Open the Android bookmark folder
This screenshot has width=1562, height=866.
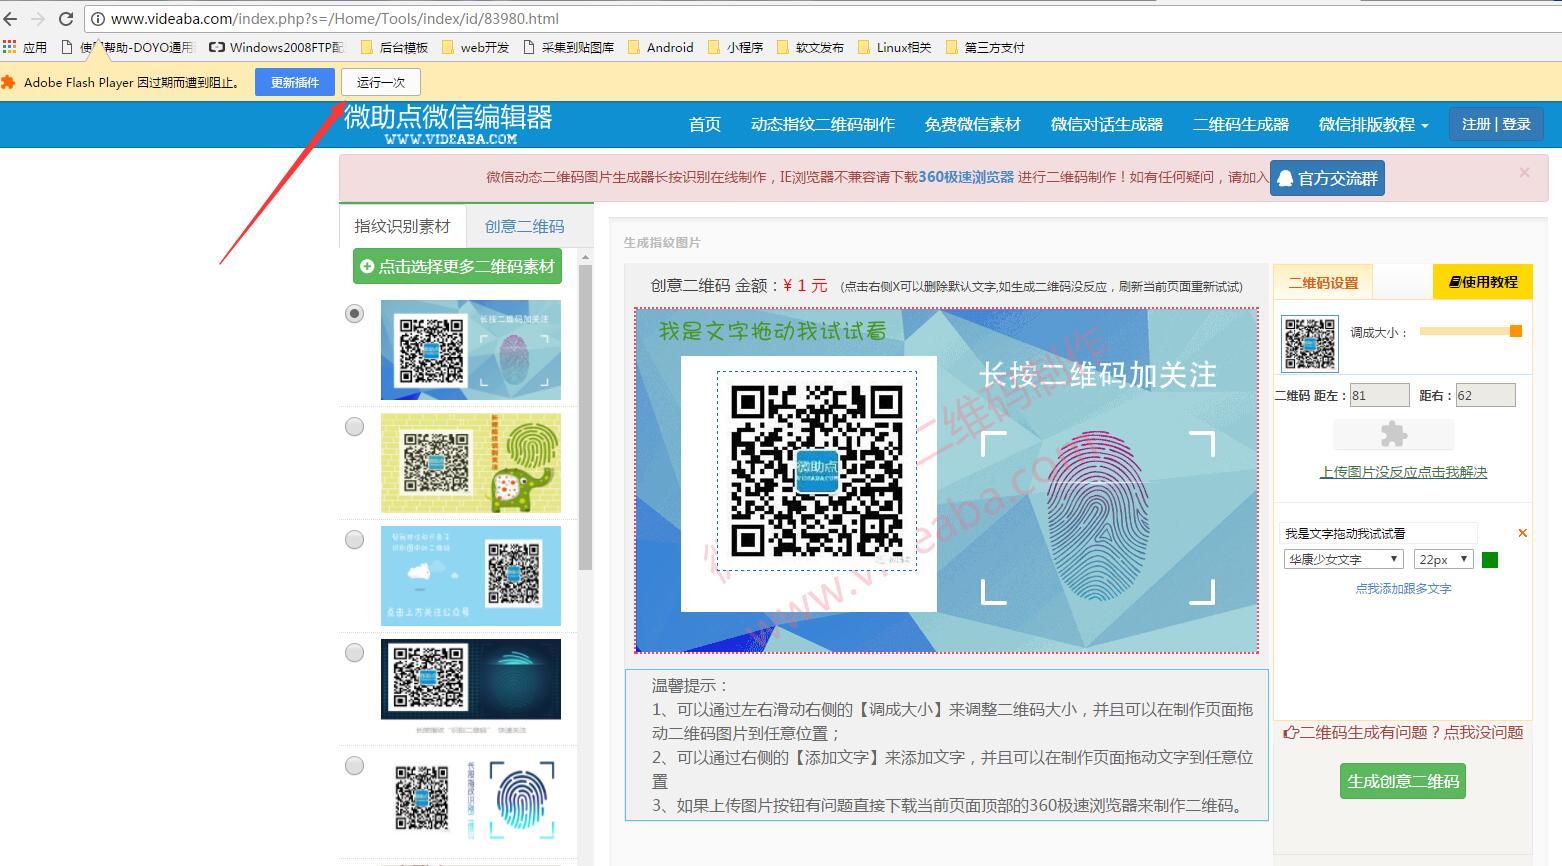[661, 47]
